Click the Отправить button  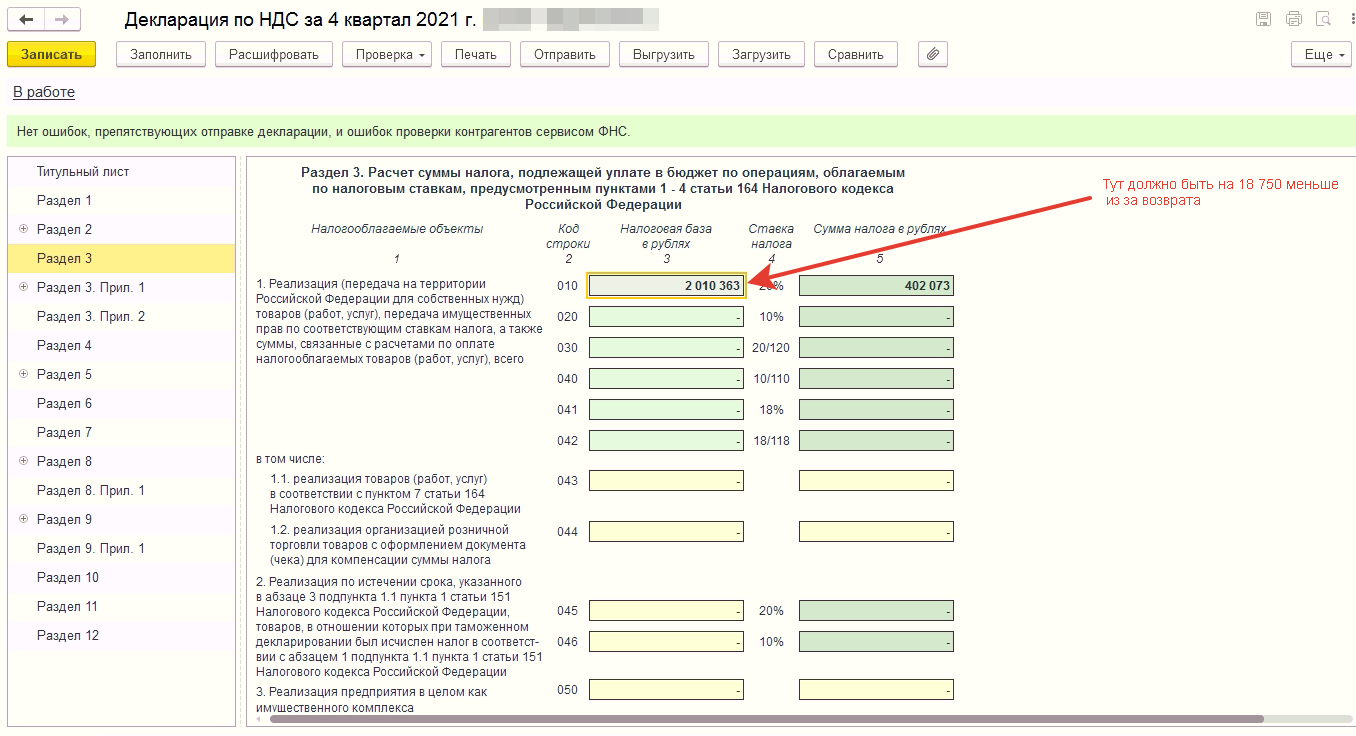click(564, 55)
